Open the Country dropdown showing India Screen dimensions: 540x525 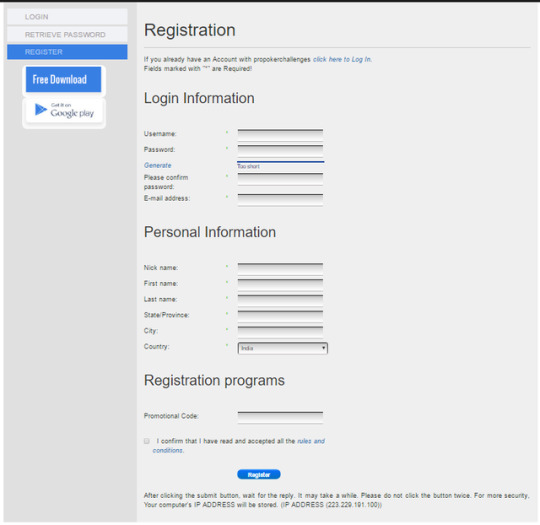tap(283, 348)
